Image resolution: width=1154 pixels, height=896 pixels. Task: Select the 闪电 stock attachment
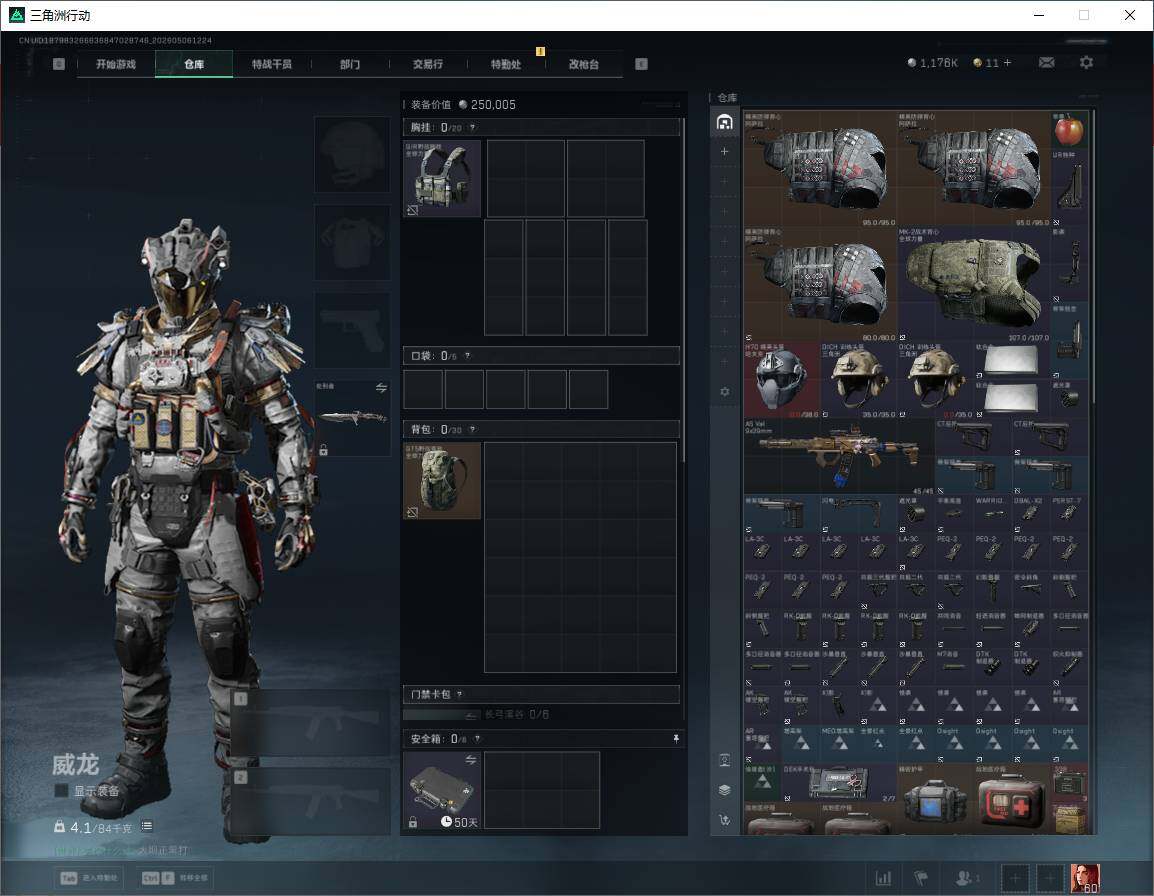(x=858, y=513)
